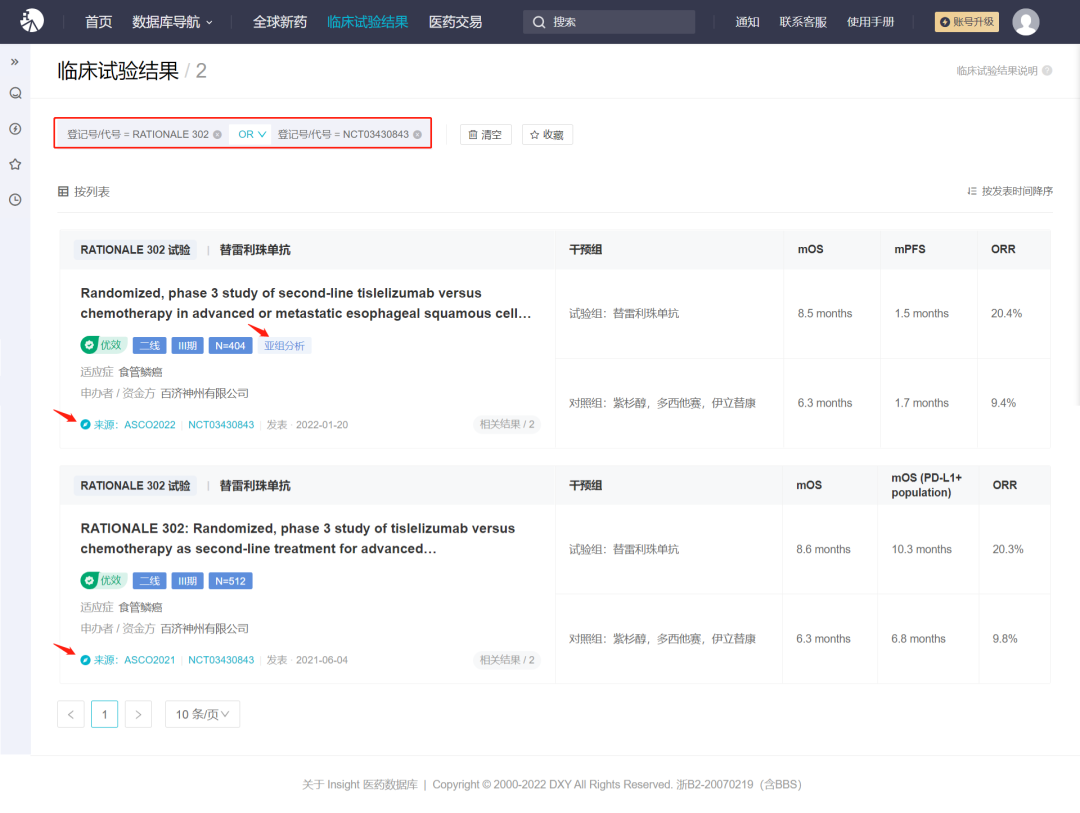1080x813 pixels.
Task: Click the 优效 badge in the first result
Action: point(103,345)
